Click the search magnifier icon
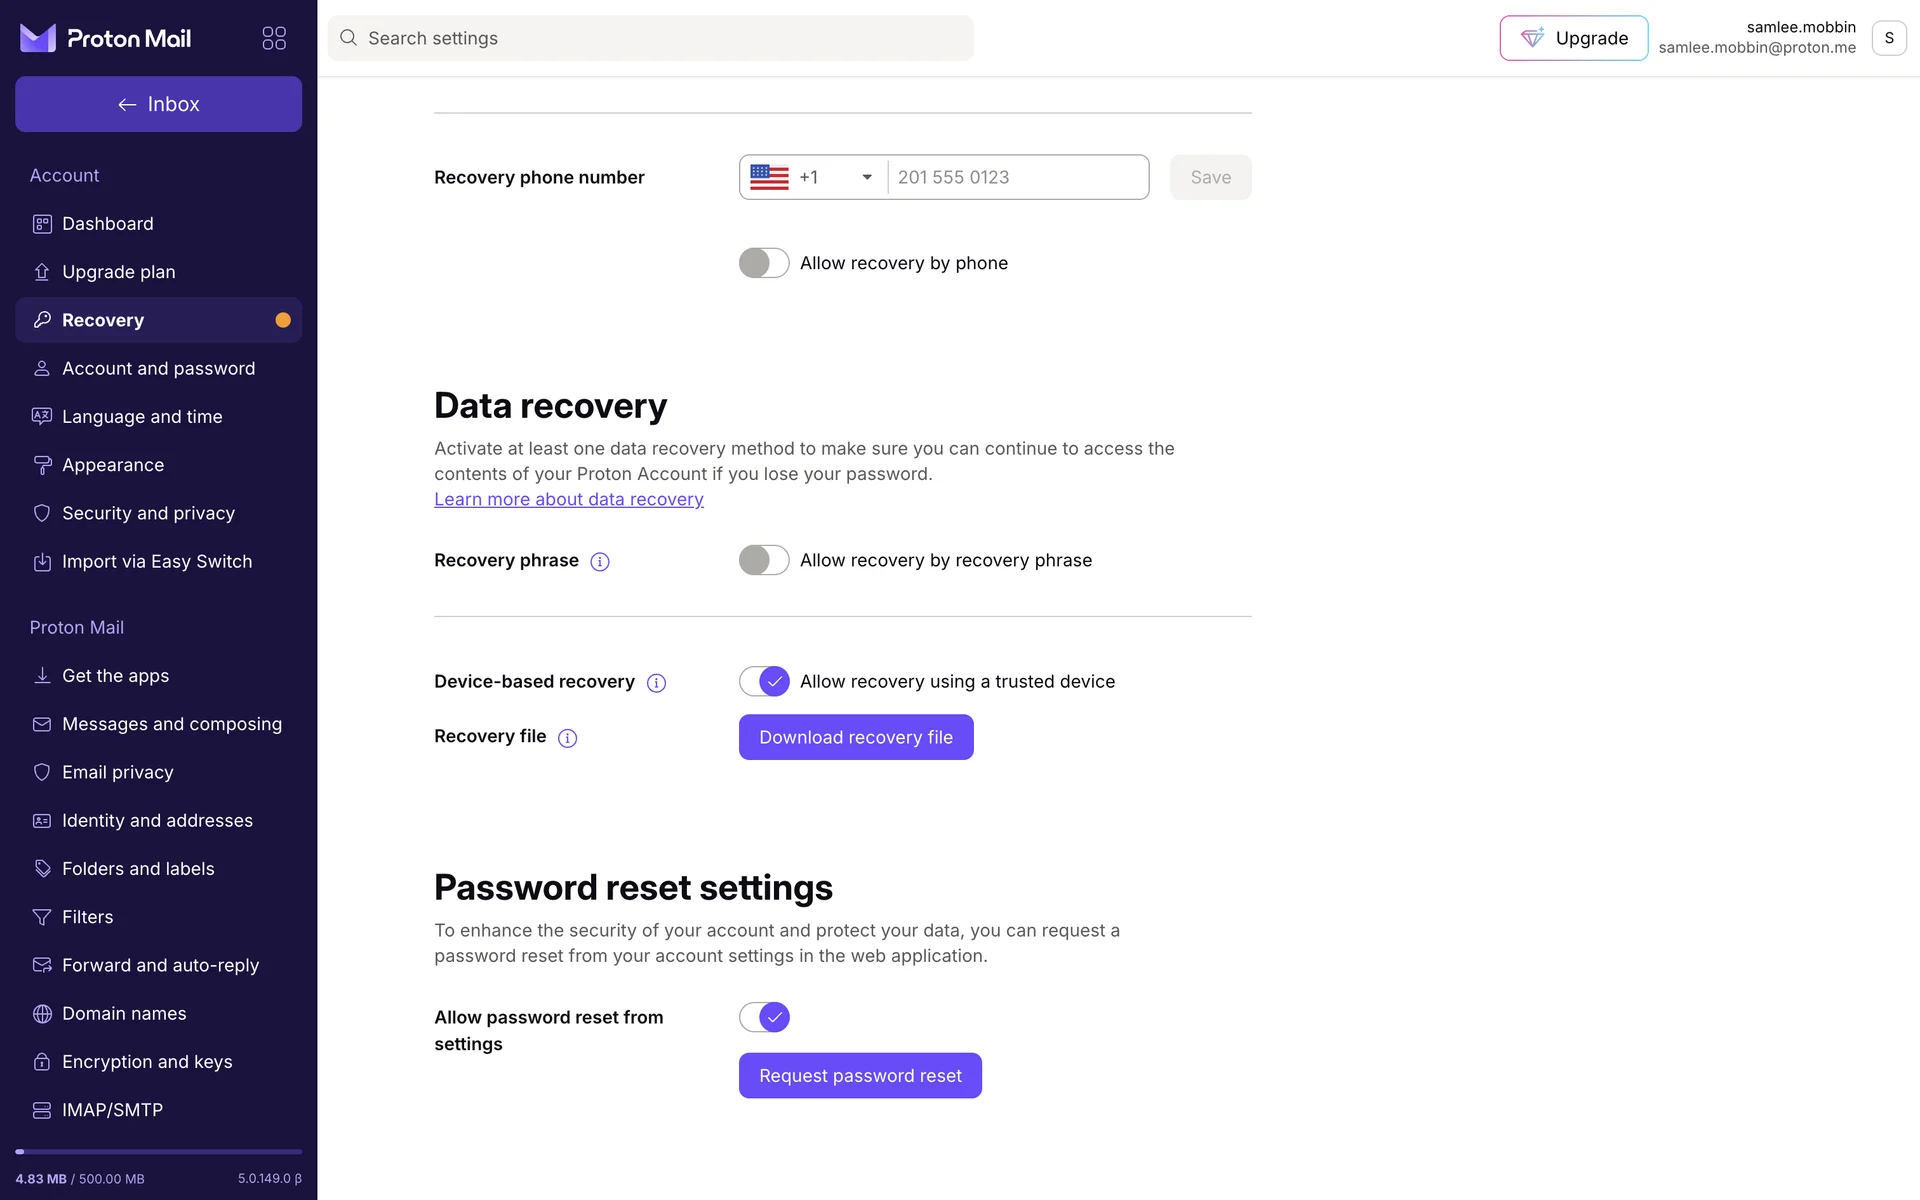 (x=348, y=38)
